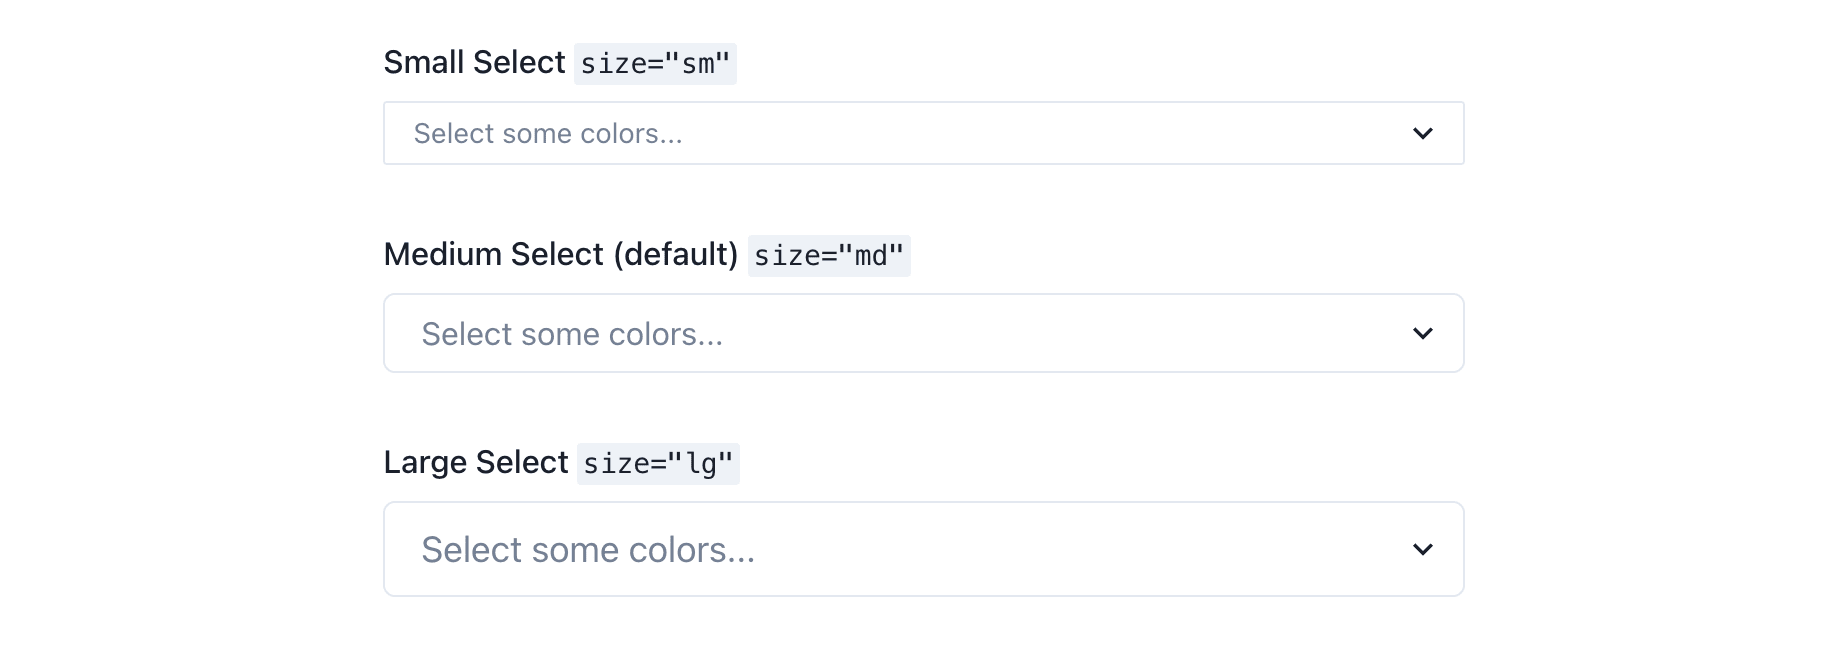Click inside the small select input field
This screenshot has width=1844, height=648.
pos(900,132)
